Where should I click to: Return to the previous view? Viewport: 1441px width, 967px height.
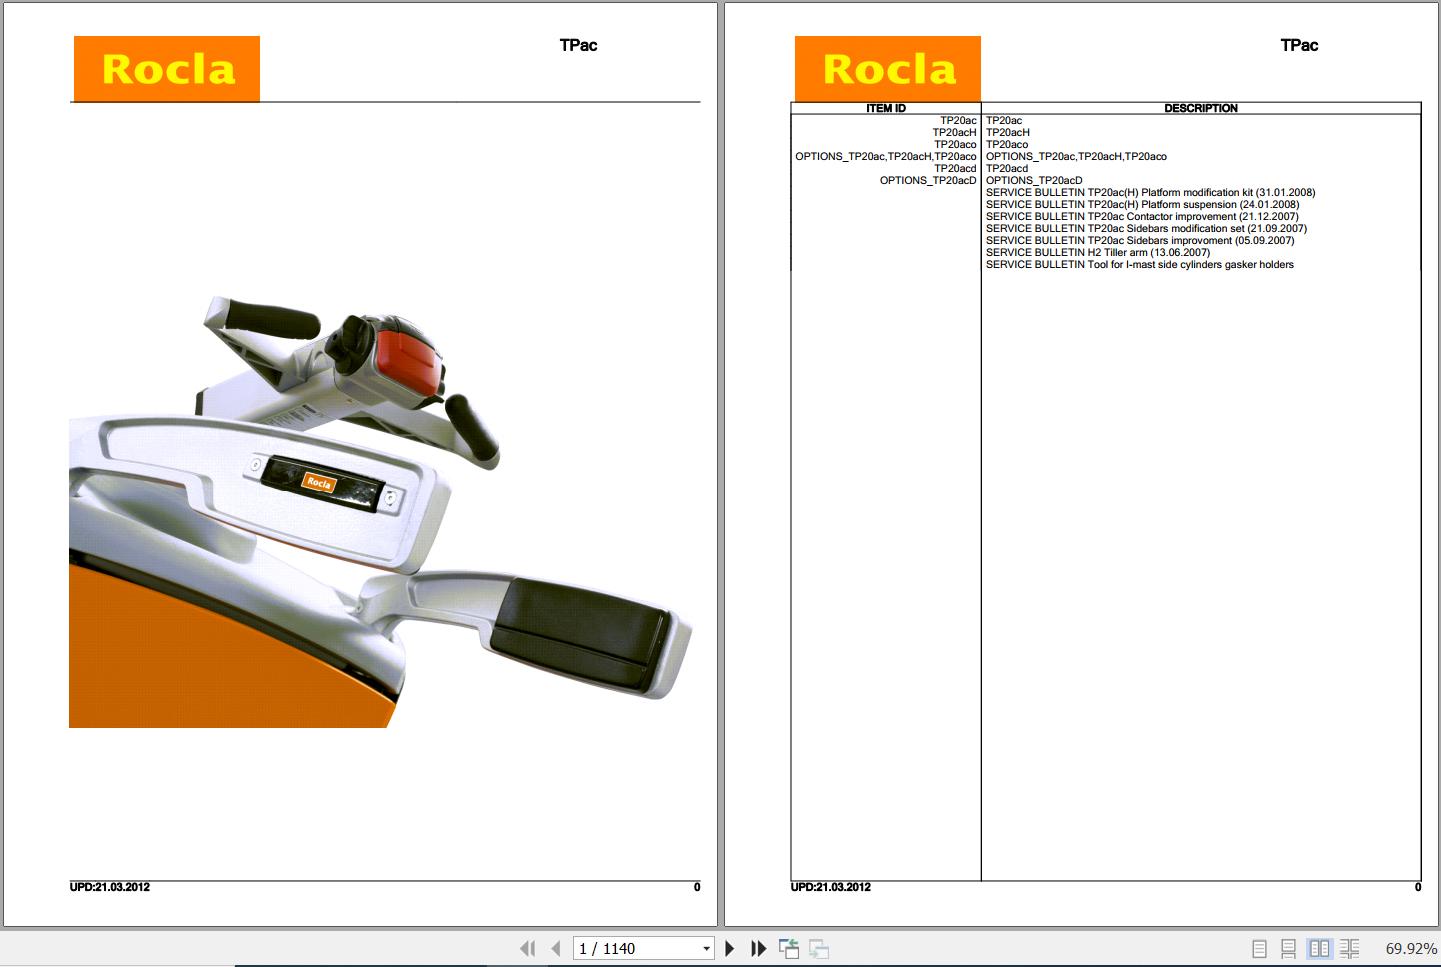(790, 947)
